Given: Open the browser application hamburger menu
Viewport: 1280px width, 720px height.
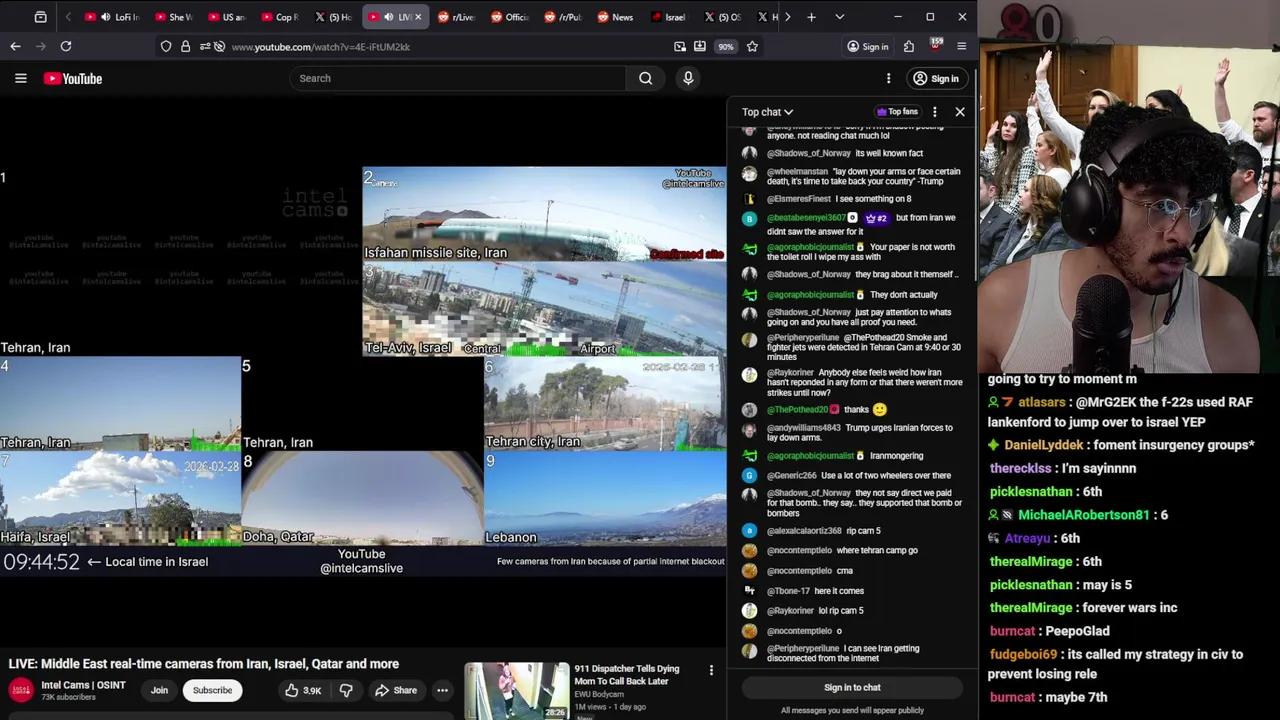Looking at the screenshot, I should [962, 46].
